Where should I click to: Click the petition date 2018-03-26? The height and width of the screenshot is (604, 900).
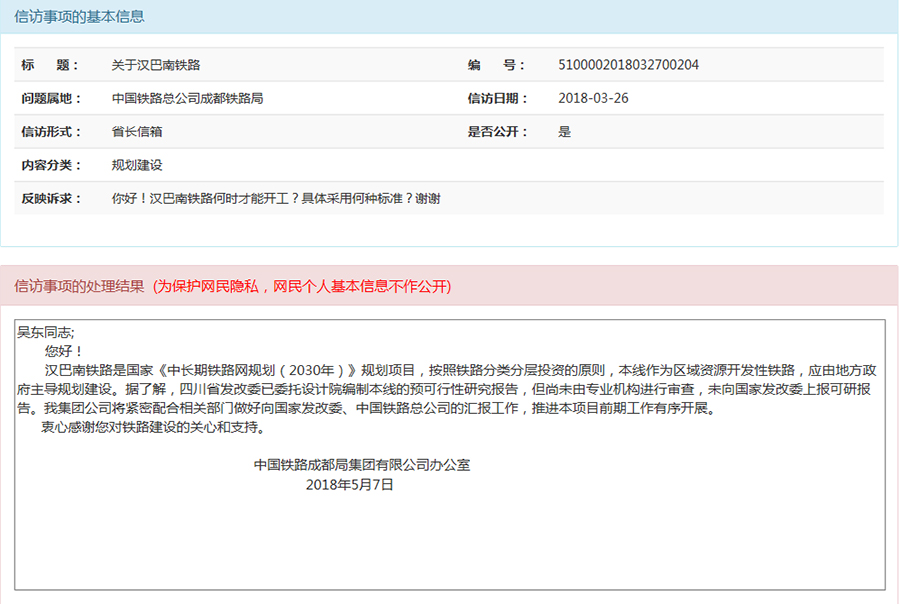pyautogui.click(x=593, y=98)
